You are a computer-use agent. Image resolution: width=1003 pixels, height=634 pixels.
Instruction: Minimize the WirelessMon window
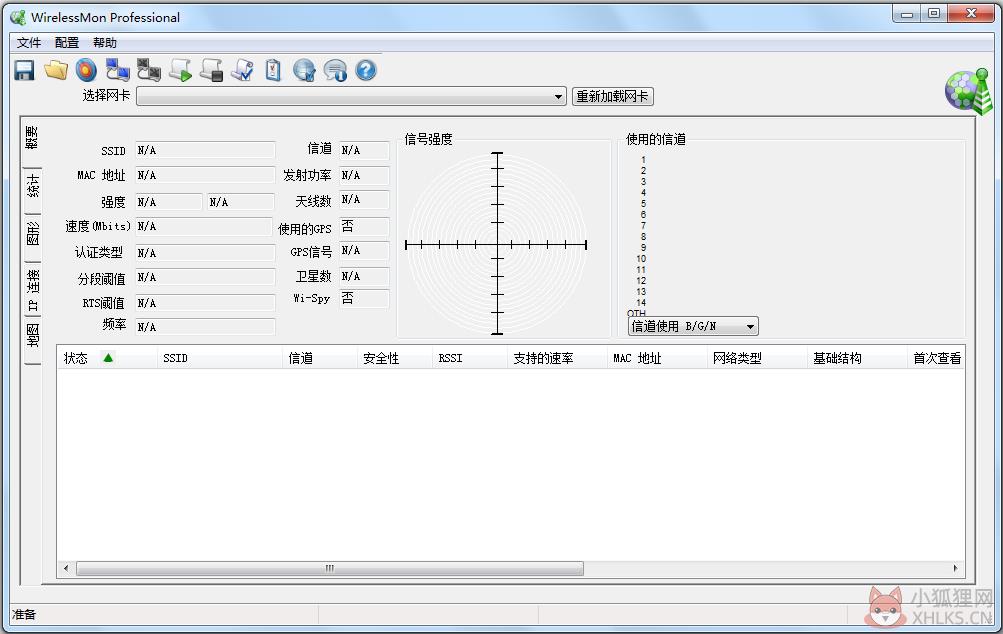coord(906,13)
